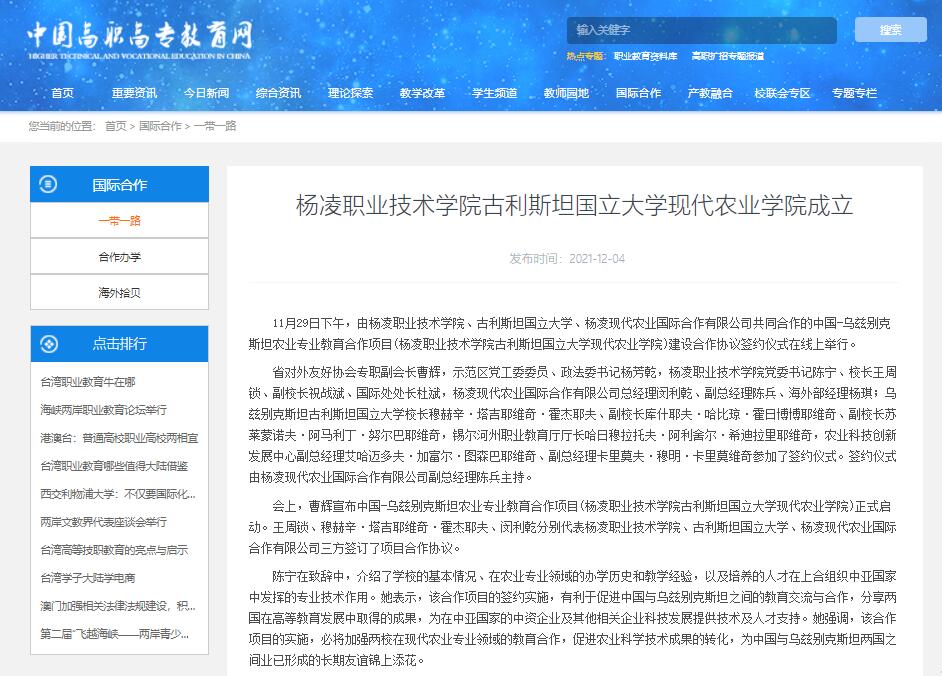Open the 职业教育资料库 hot topic link

coord(645,57)
